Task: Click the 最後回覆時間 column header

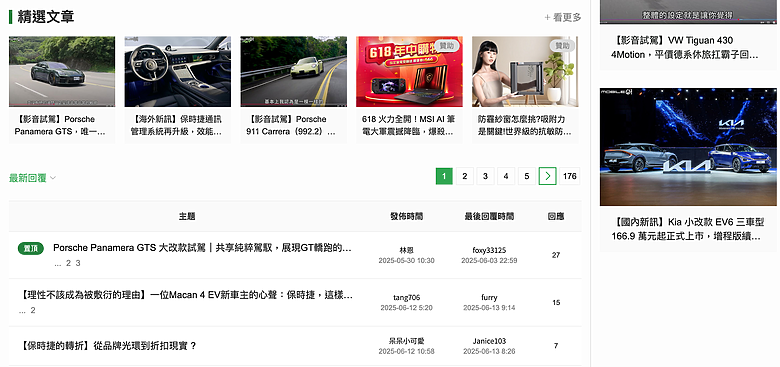Action: tap(489, 216)
